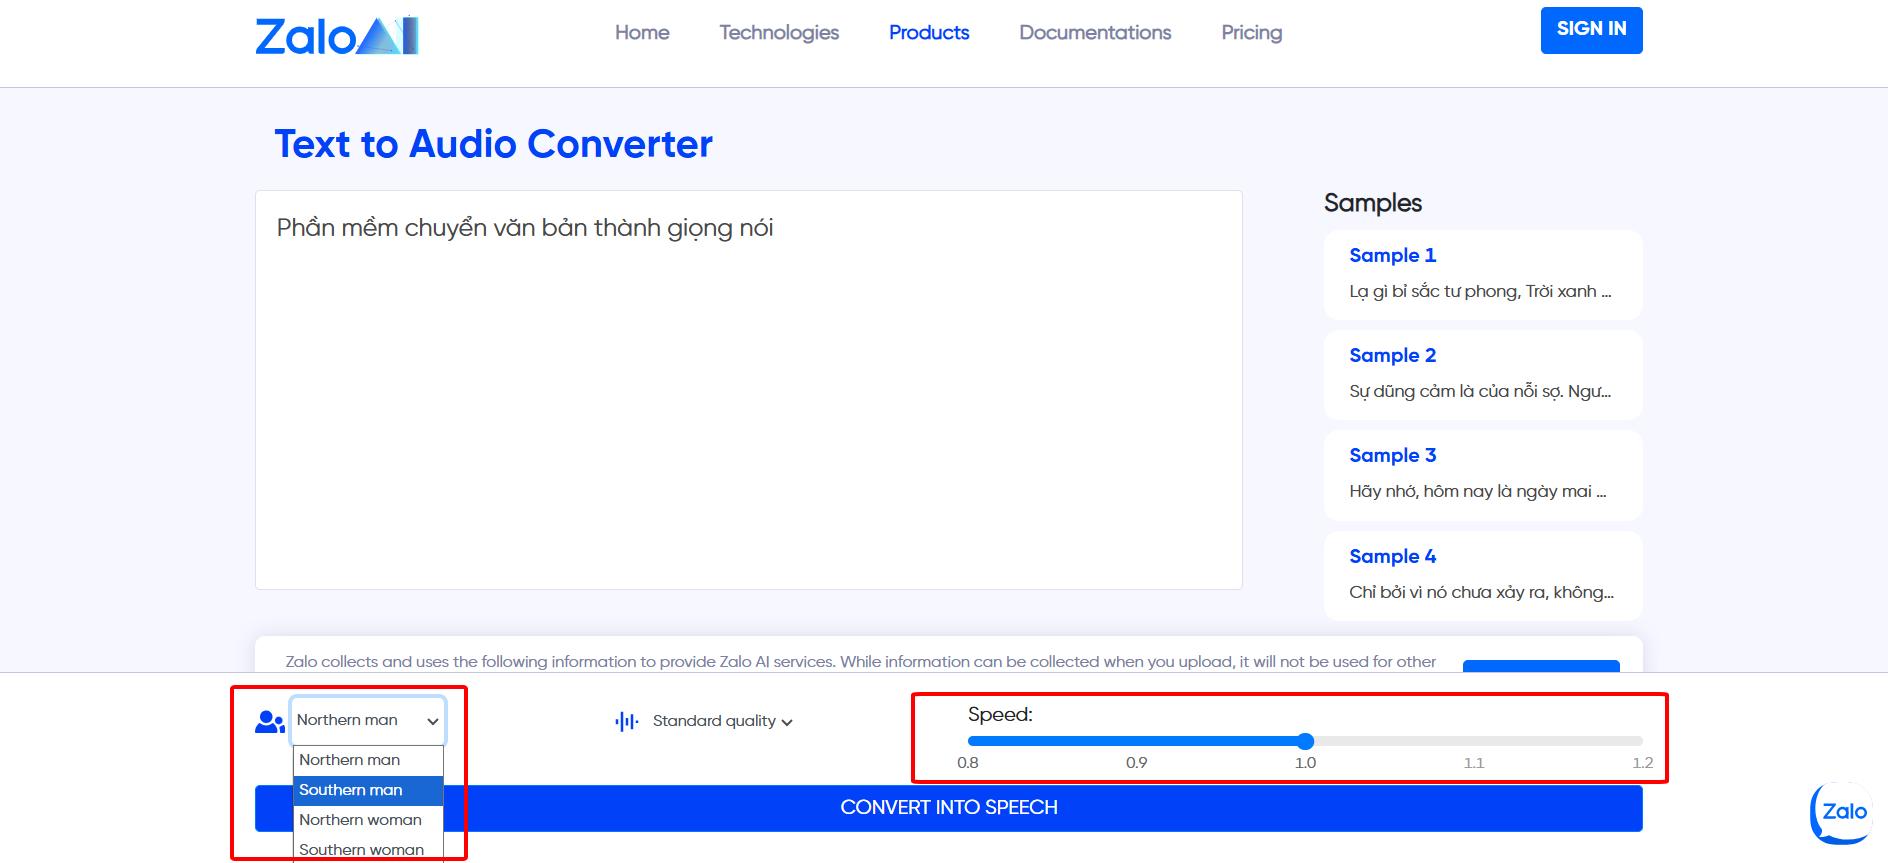Click CONVERT INTO SPEECH button
The image size is (1888, 863).
(x=948, y=808)
